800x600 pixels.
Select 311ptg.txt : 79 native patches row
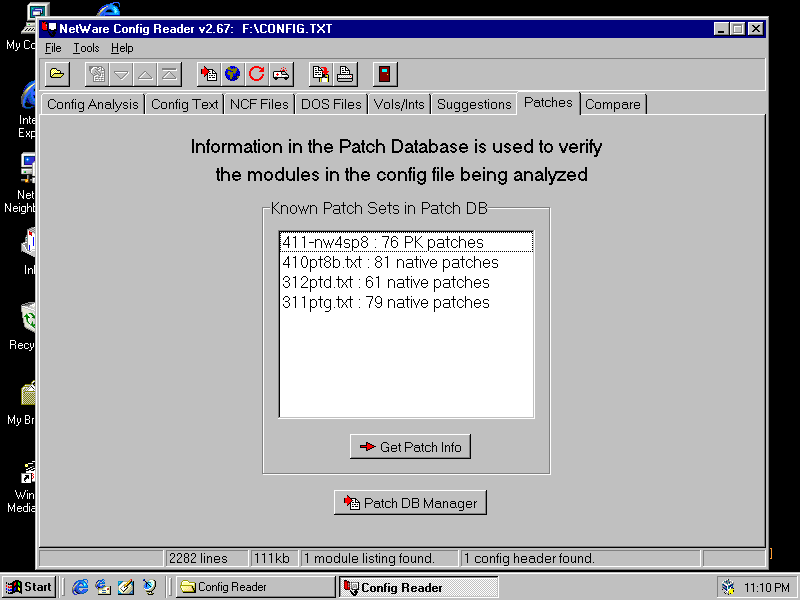(406, 302)
